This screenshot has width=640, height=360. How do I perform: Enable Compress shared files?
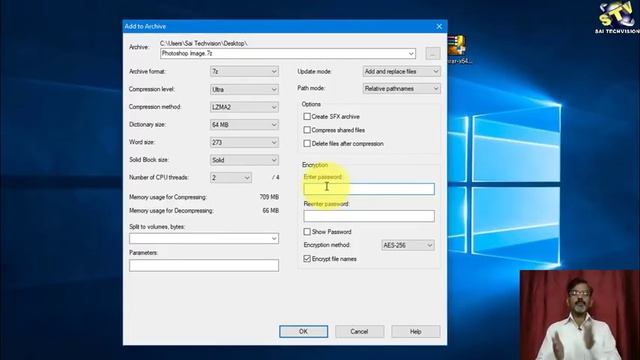(307, 130)
